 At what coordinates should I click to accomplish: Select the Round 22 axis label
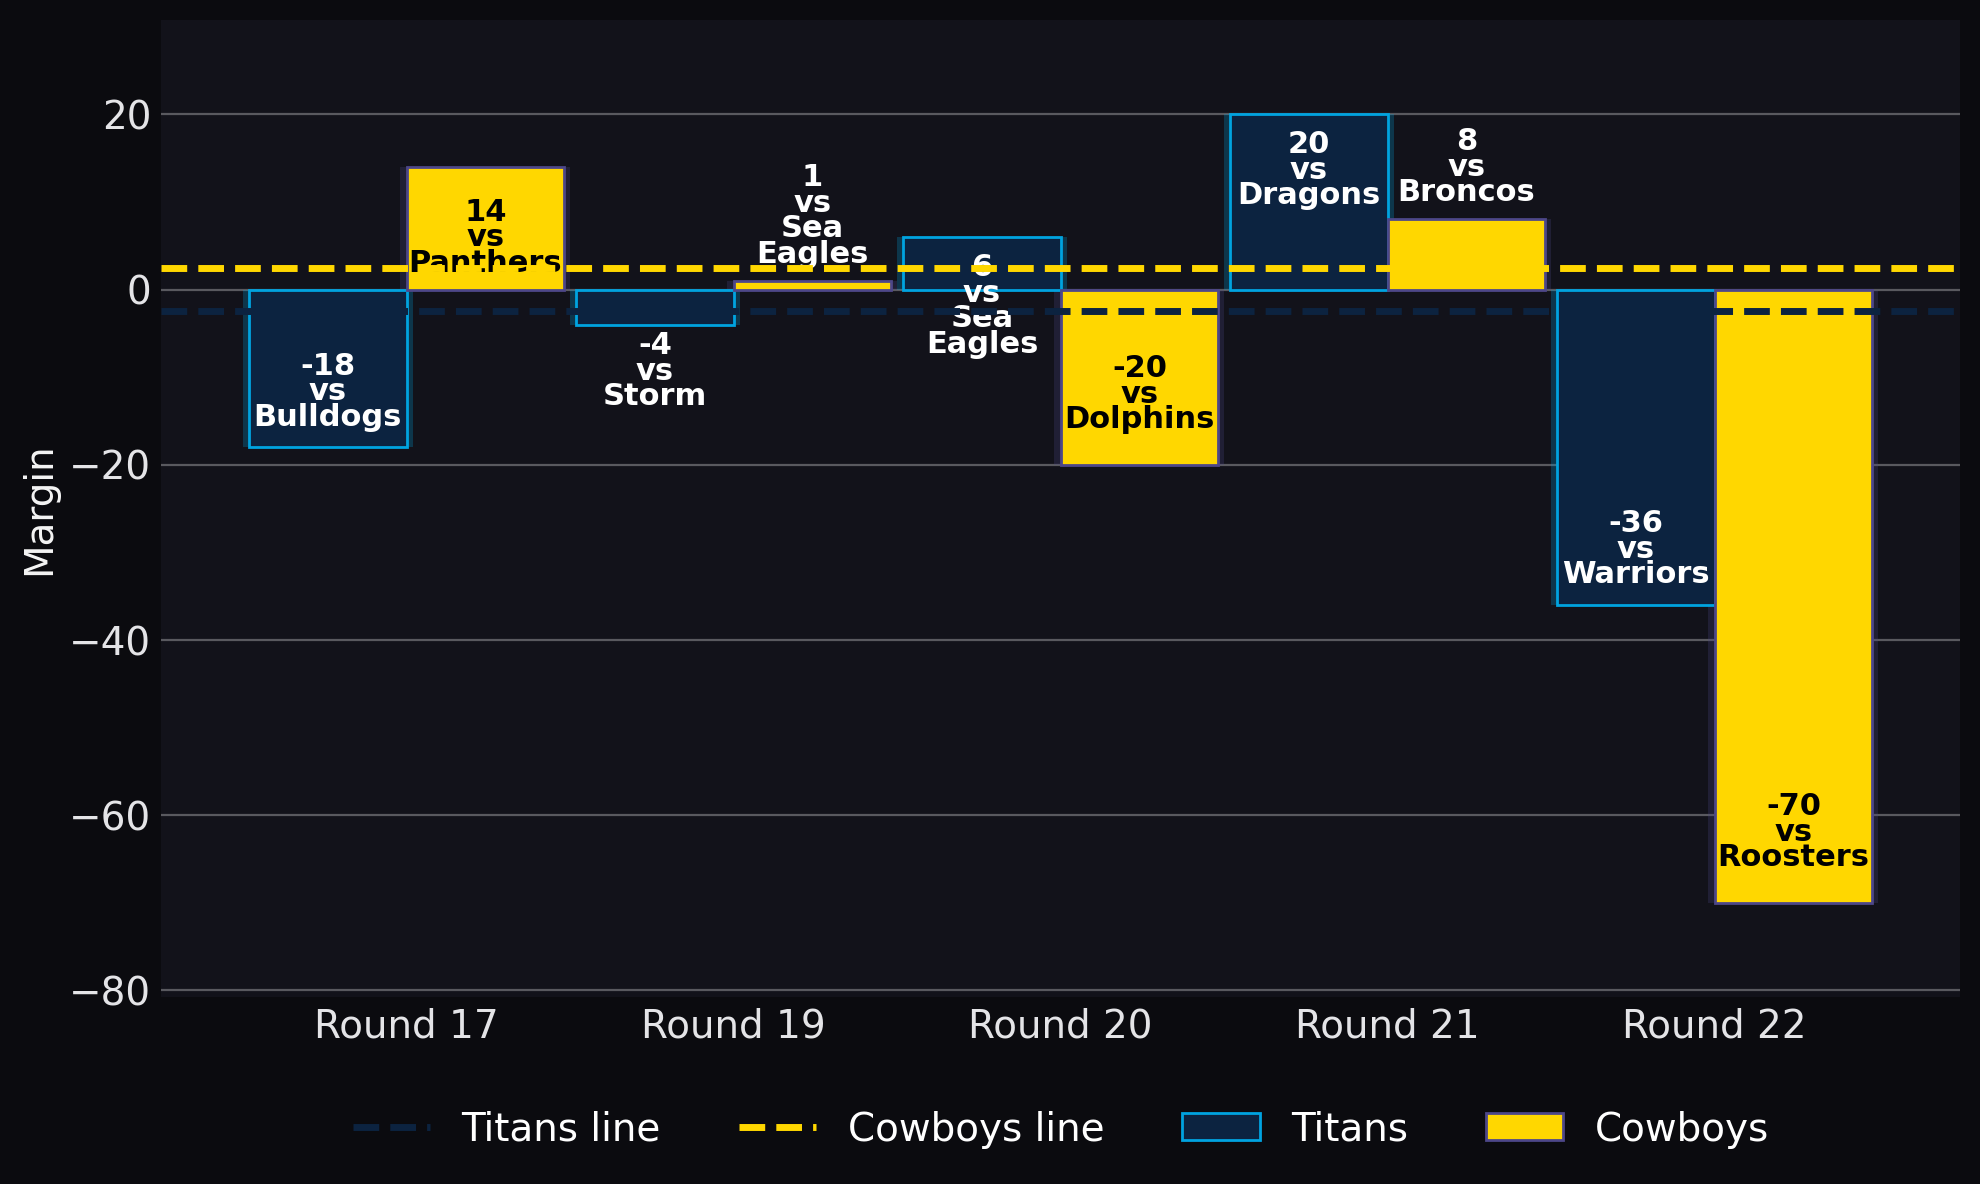1714,1026
